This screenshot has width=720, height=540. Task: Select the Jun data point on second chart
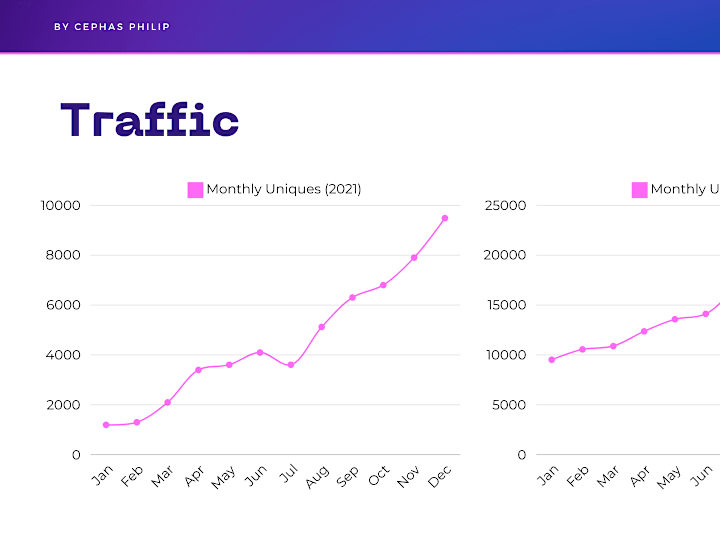pos(705,314)
